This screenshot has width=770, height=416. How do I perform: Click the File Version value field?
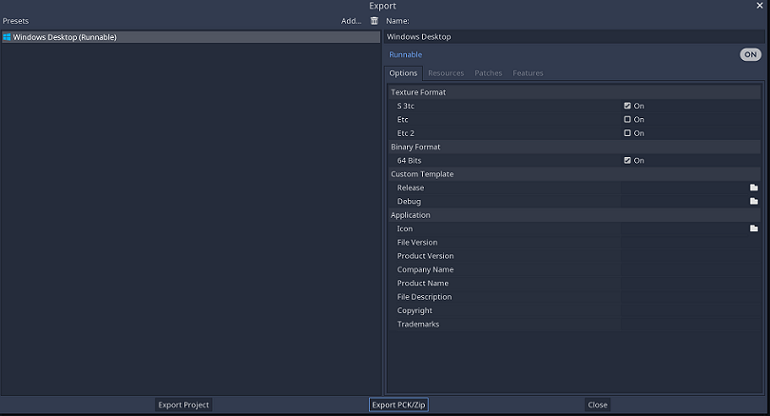691,242
